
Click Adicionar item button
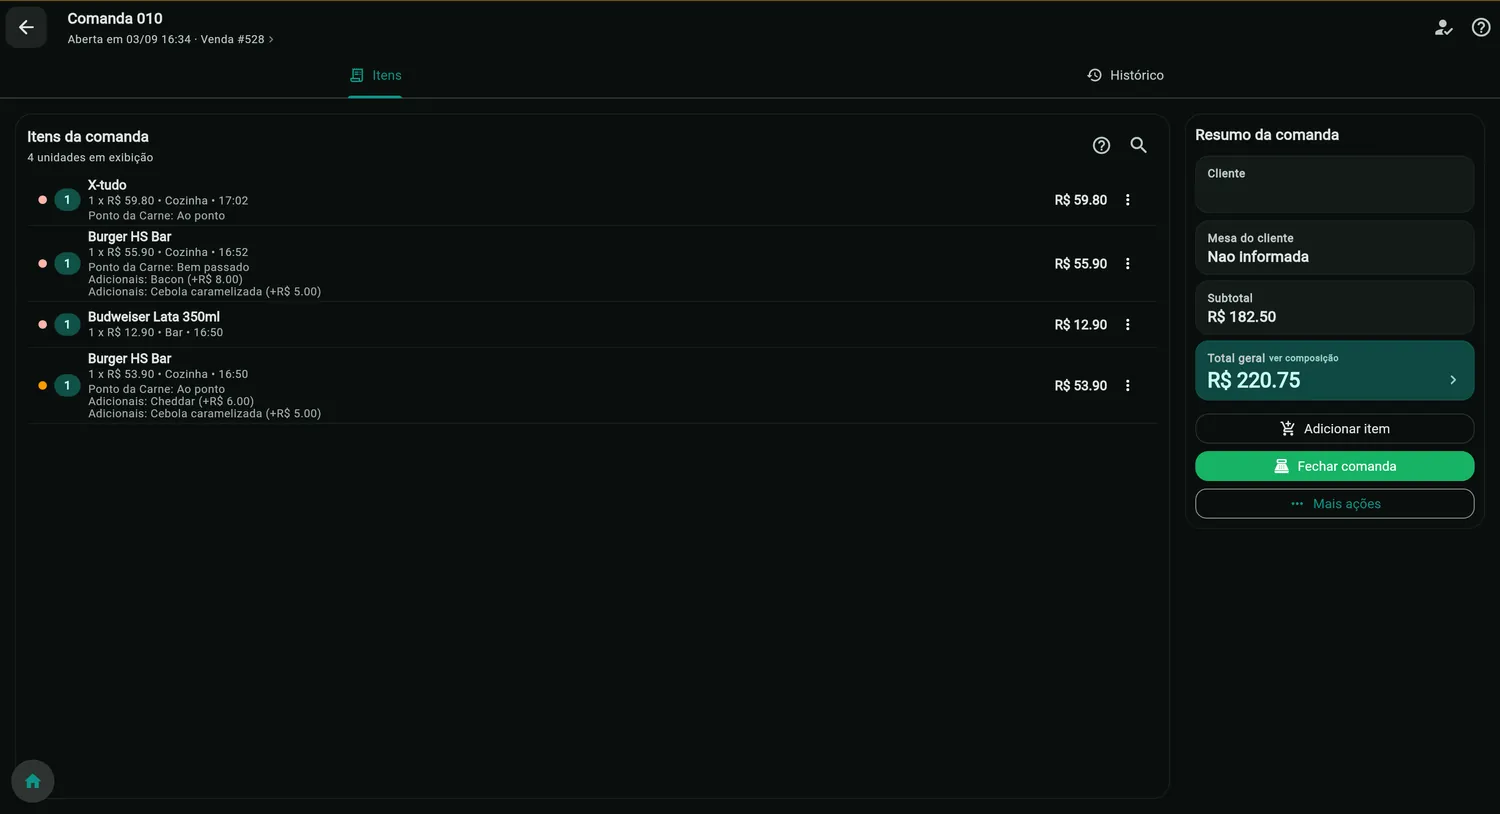pyautogui.click(x=1334, y=429)
